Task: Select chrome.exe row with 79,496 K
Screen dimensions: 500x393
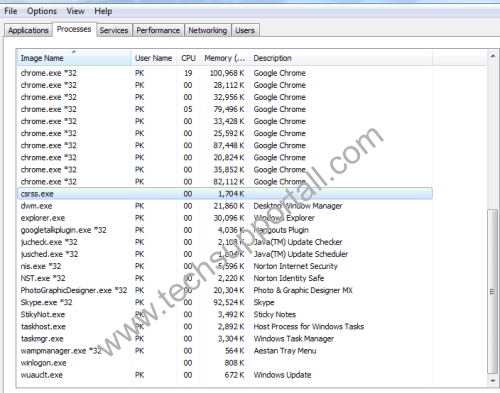Action: pyautogui.click(x=225, y=109)
